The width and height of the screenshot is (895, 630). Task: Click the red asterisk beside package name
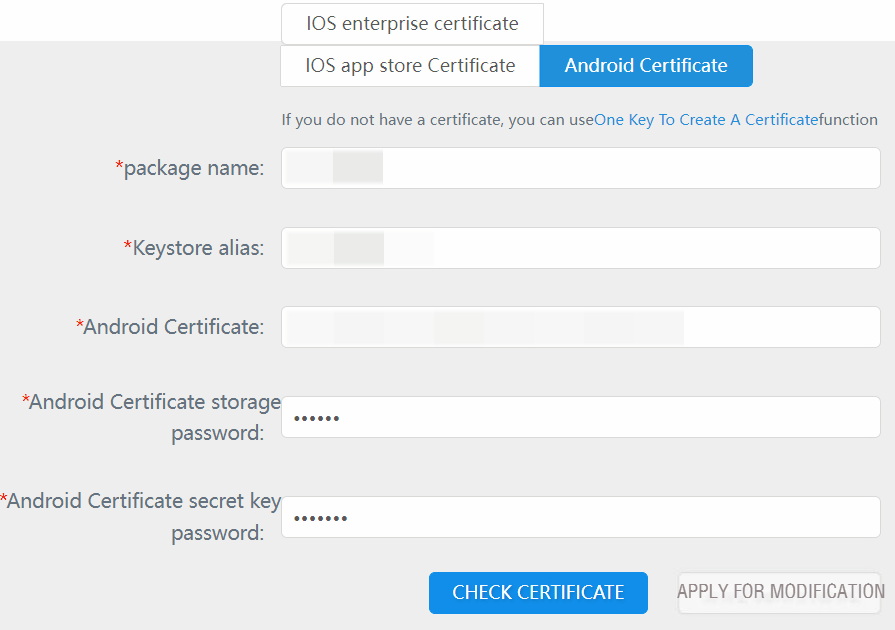[x=118, y=165]
